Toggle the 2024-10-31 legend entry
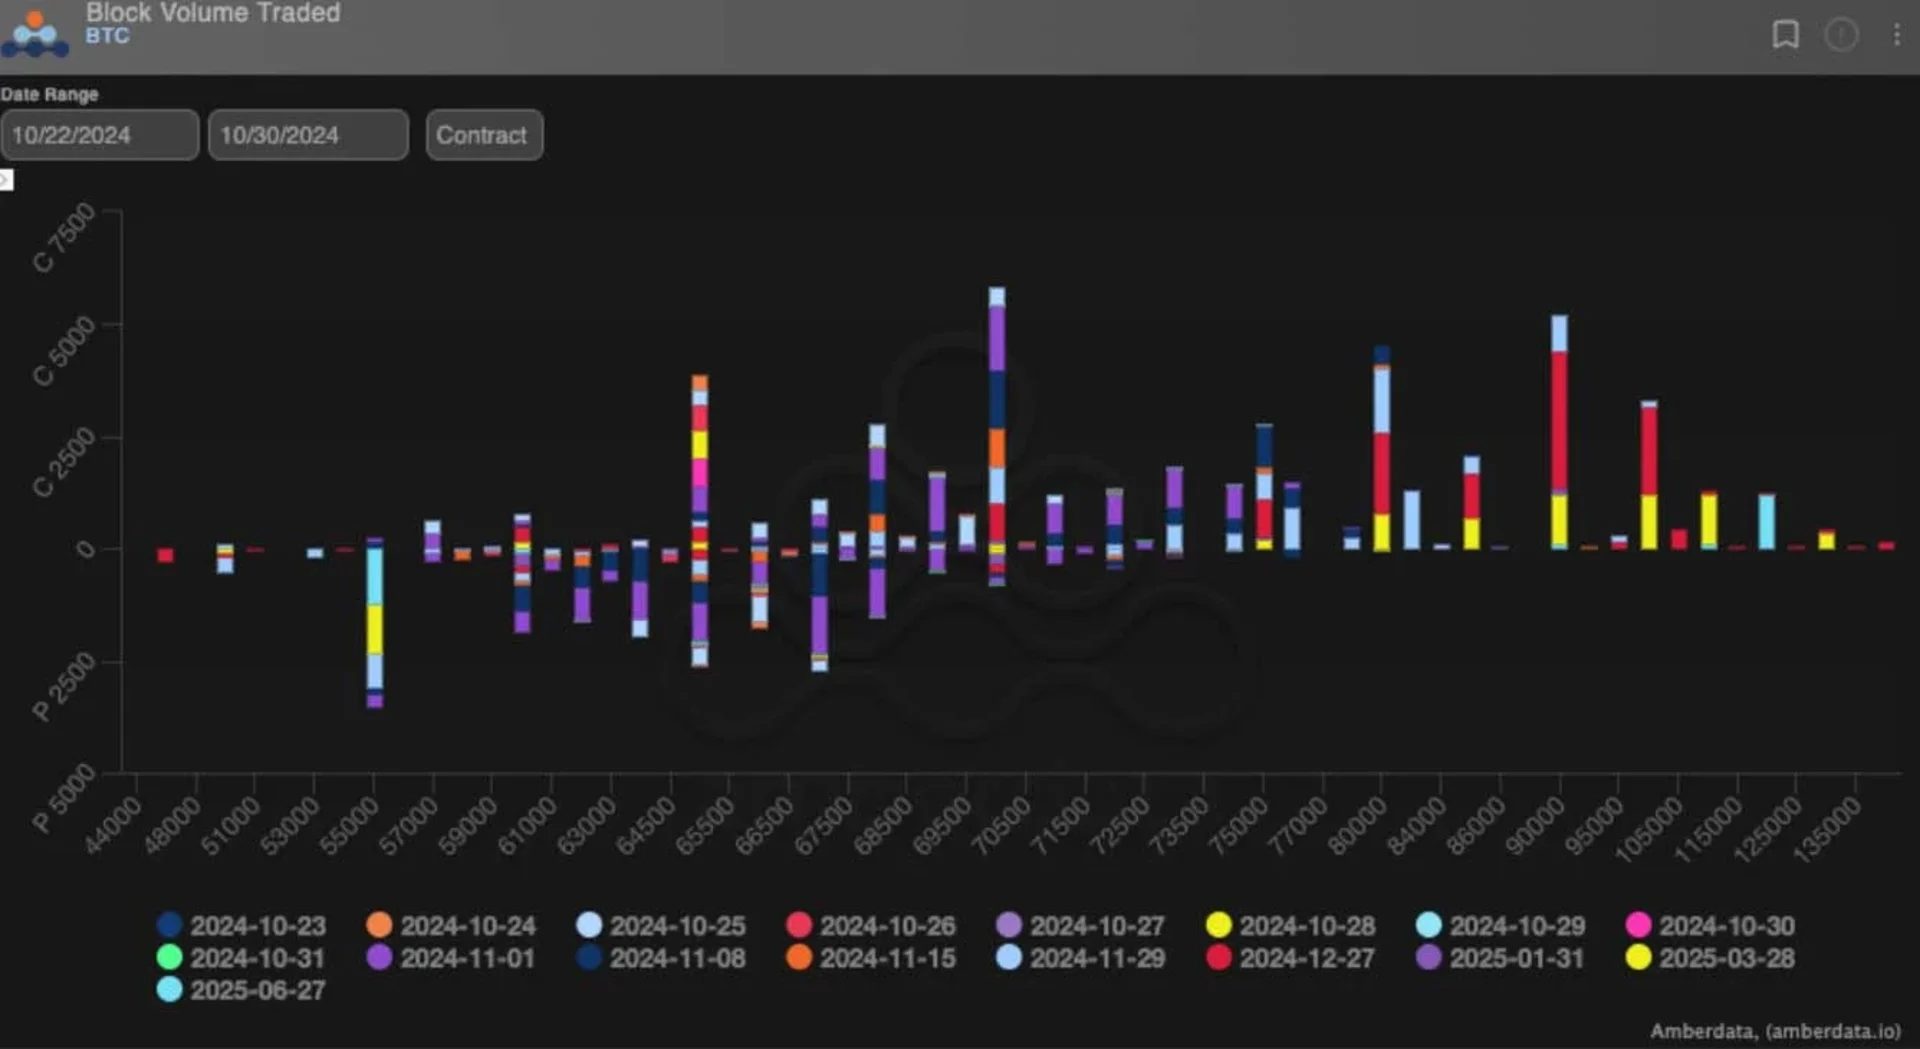 pyautogui.click(x=242, y=958)
